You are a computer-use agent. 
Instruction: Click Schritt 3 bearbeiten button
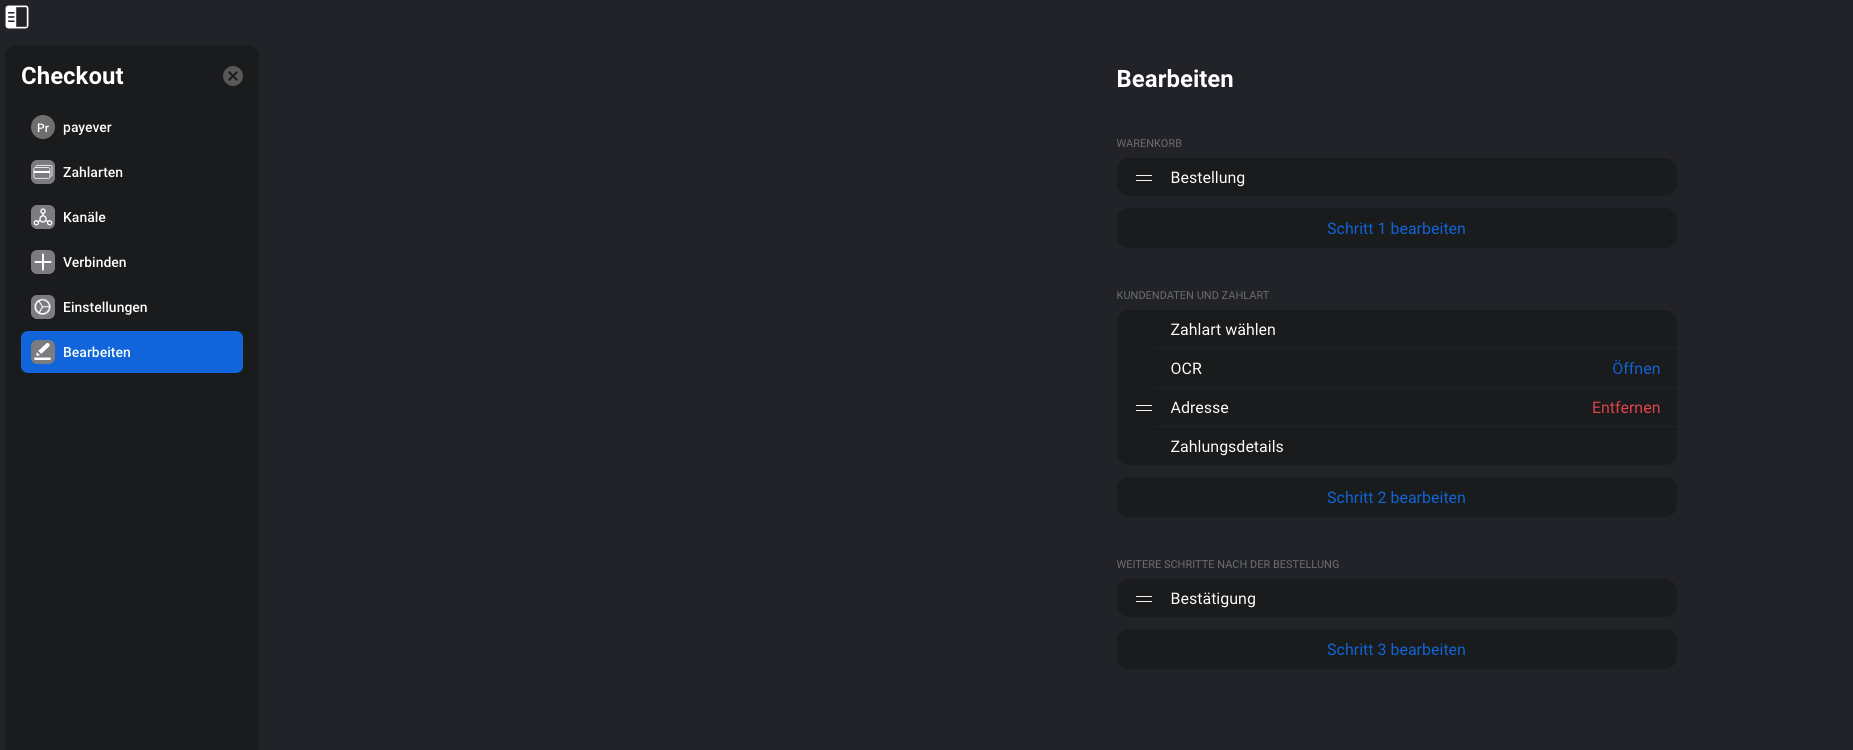point(1396,649)
